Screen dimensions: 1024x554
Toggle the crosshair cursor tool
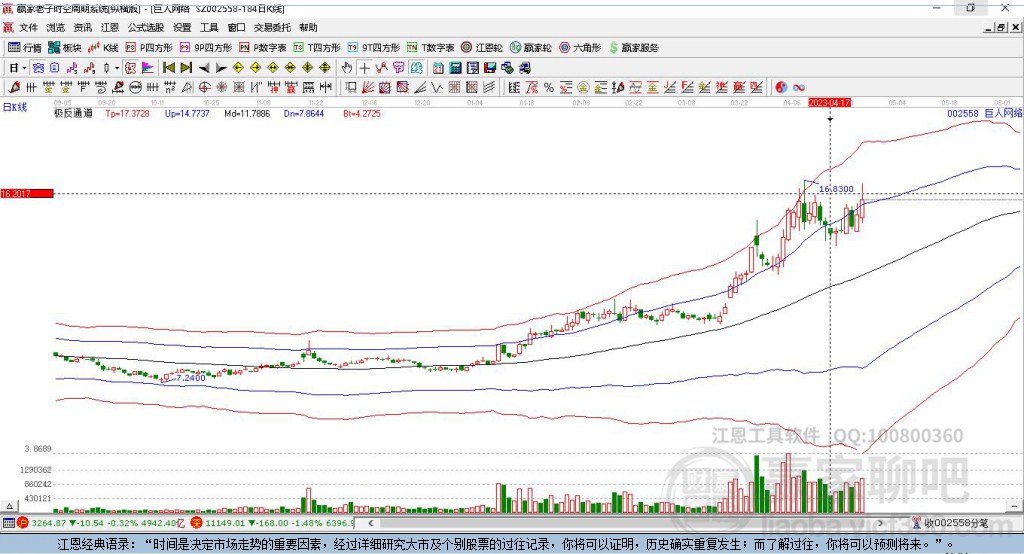(364, 68)
